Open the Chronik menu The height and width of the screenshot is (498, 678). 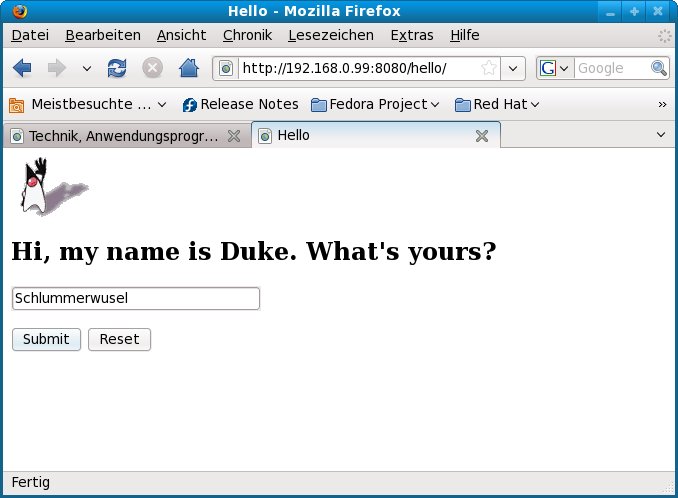[247, 35]
